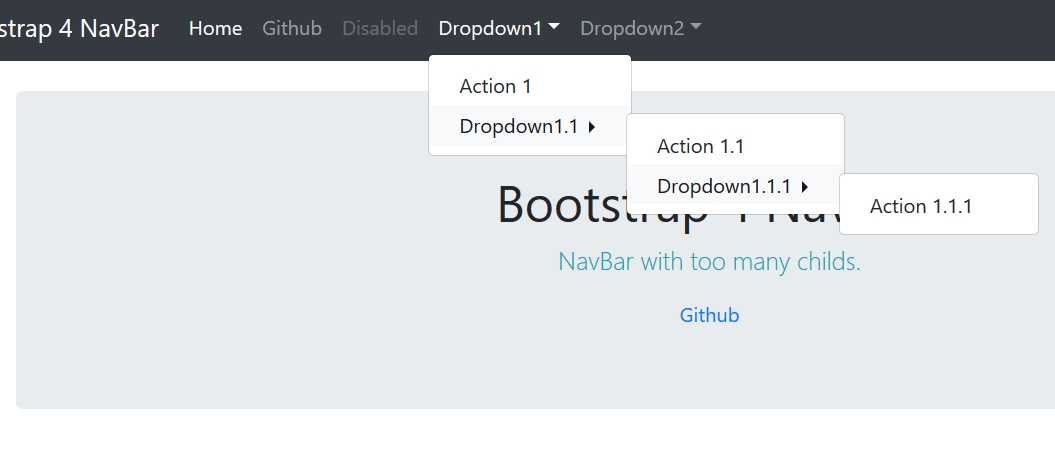Click empty space in the dark navbar
This screenshot has height=459, width=1055.
coord(880,28)
